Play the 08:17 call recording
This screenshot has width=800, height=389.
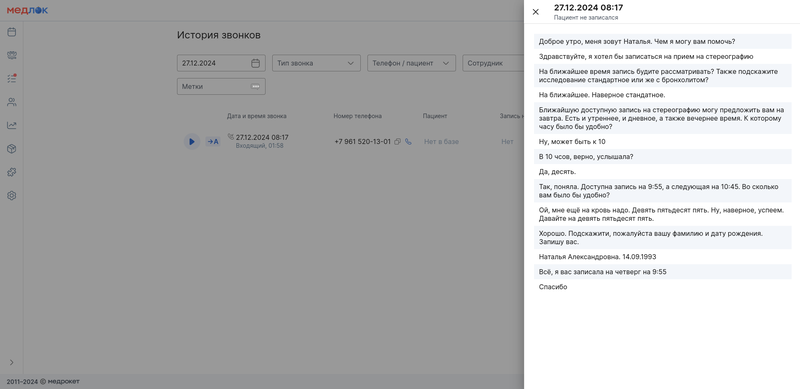click(191, 141)
